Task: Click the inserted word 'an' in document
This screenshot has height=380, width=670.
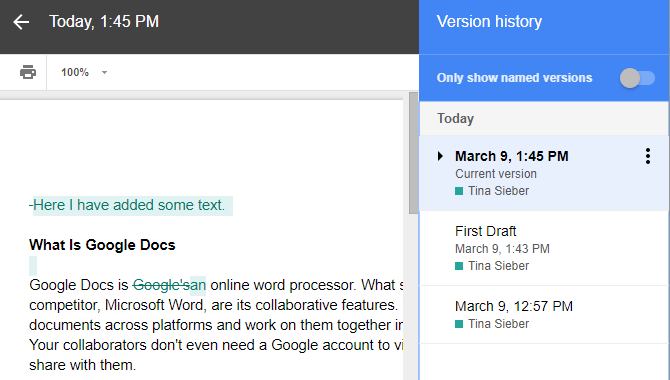Action: click(198, 285)
